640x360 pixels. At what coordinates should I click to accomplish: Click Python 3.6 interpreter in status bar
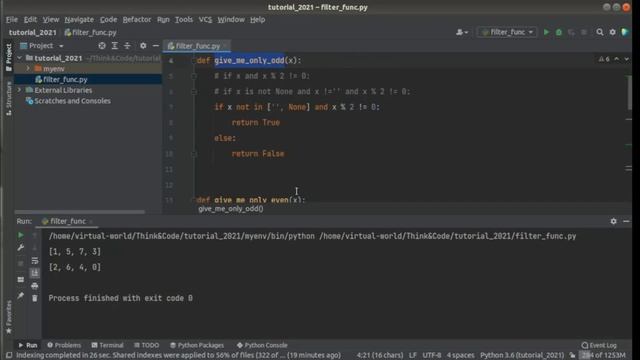point(522,355)
